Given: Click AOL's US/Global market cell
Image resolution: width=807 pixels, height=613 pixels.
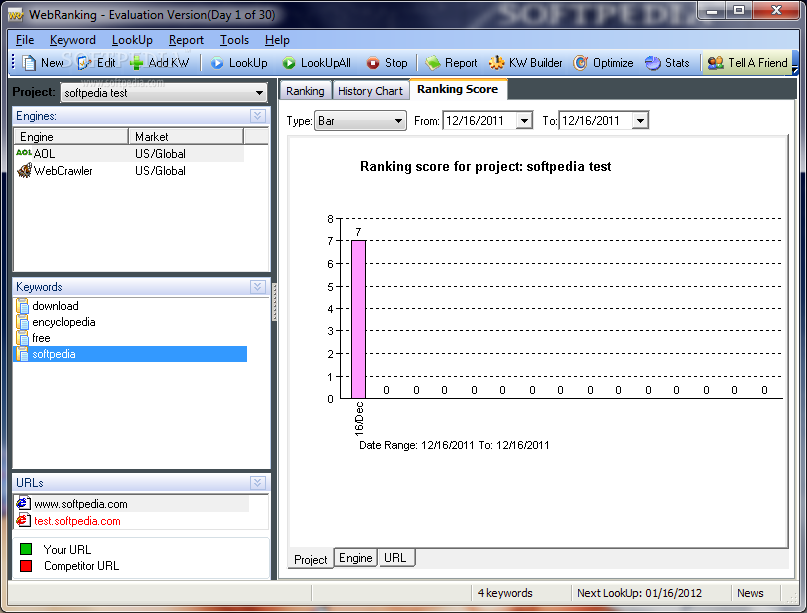Looking at the screenshot, I should click(160, 153).
